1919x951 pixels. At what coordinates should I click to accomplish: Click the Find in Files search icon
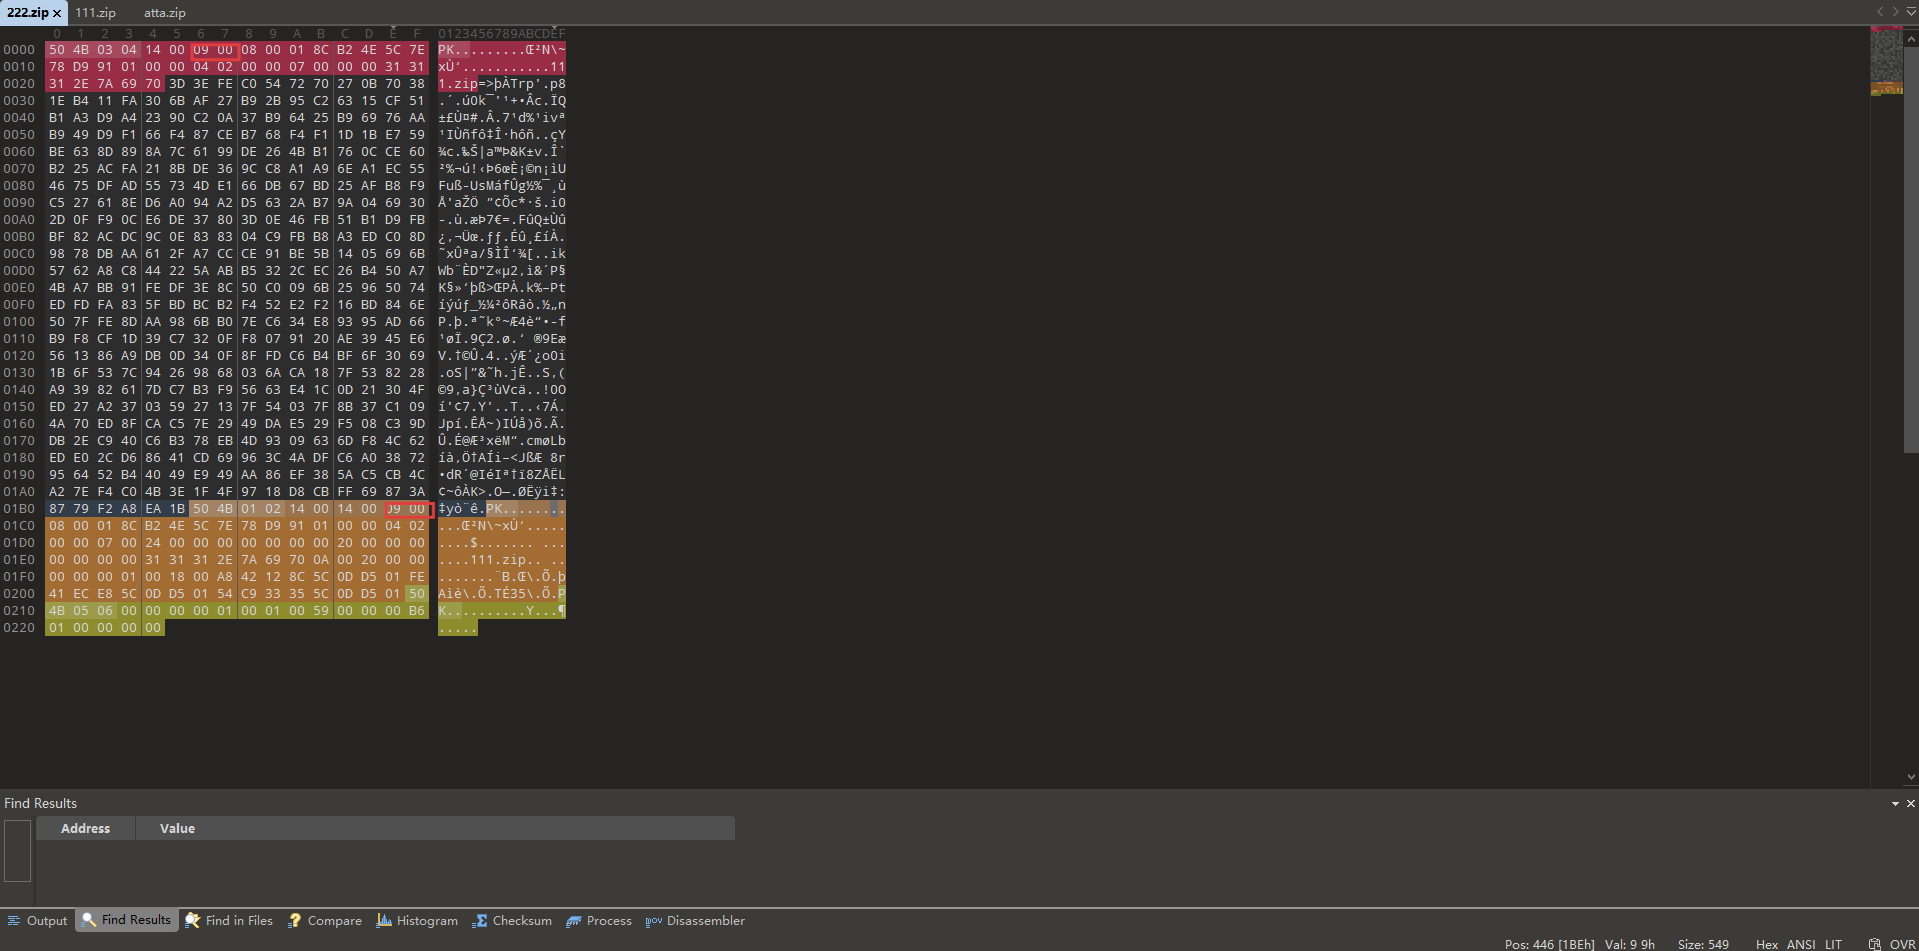193,920
